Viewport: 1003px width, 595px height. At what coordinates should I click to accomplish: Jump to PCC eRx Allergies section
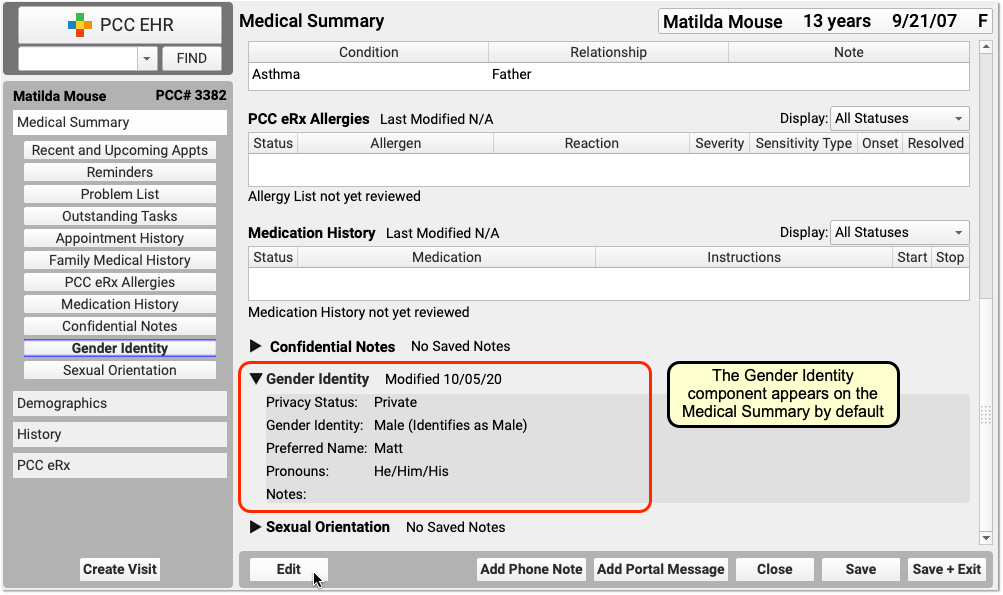pyautogui.click(x=120, y=282)
